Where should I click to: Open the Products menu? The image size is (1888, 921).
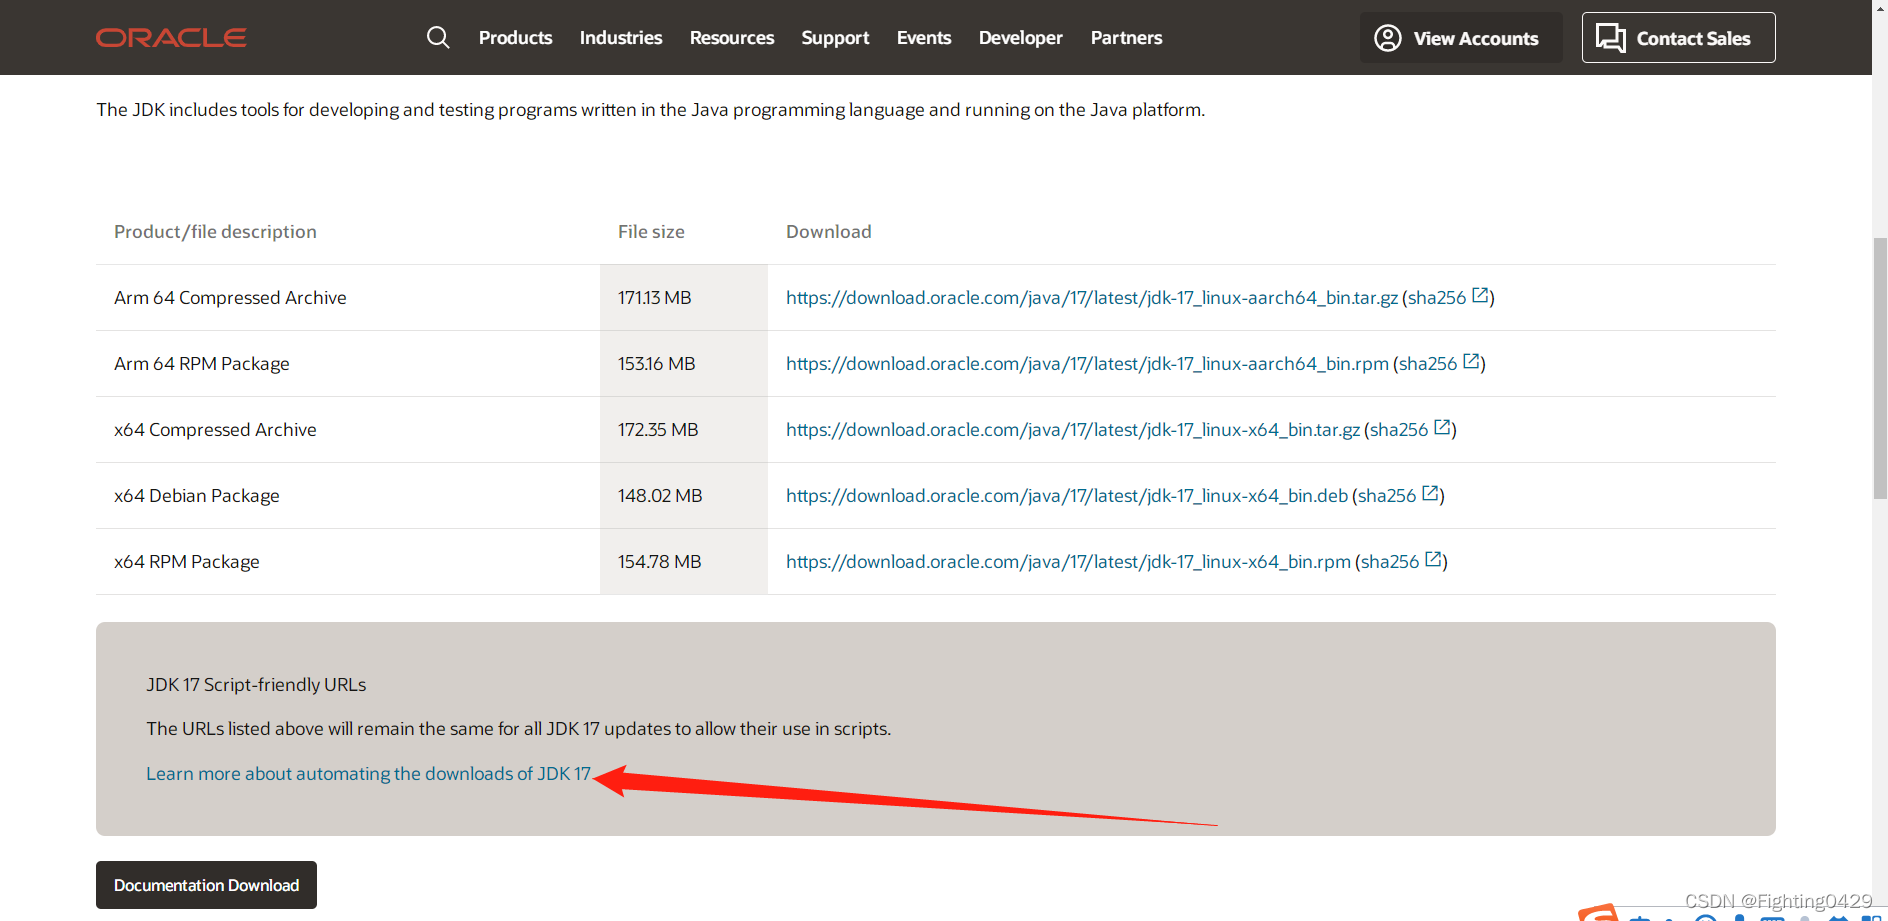coord(515,38)
